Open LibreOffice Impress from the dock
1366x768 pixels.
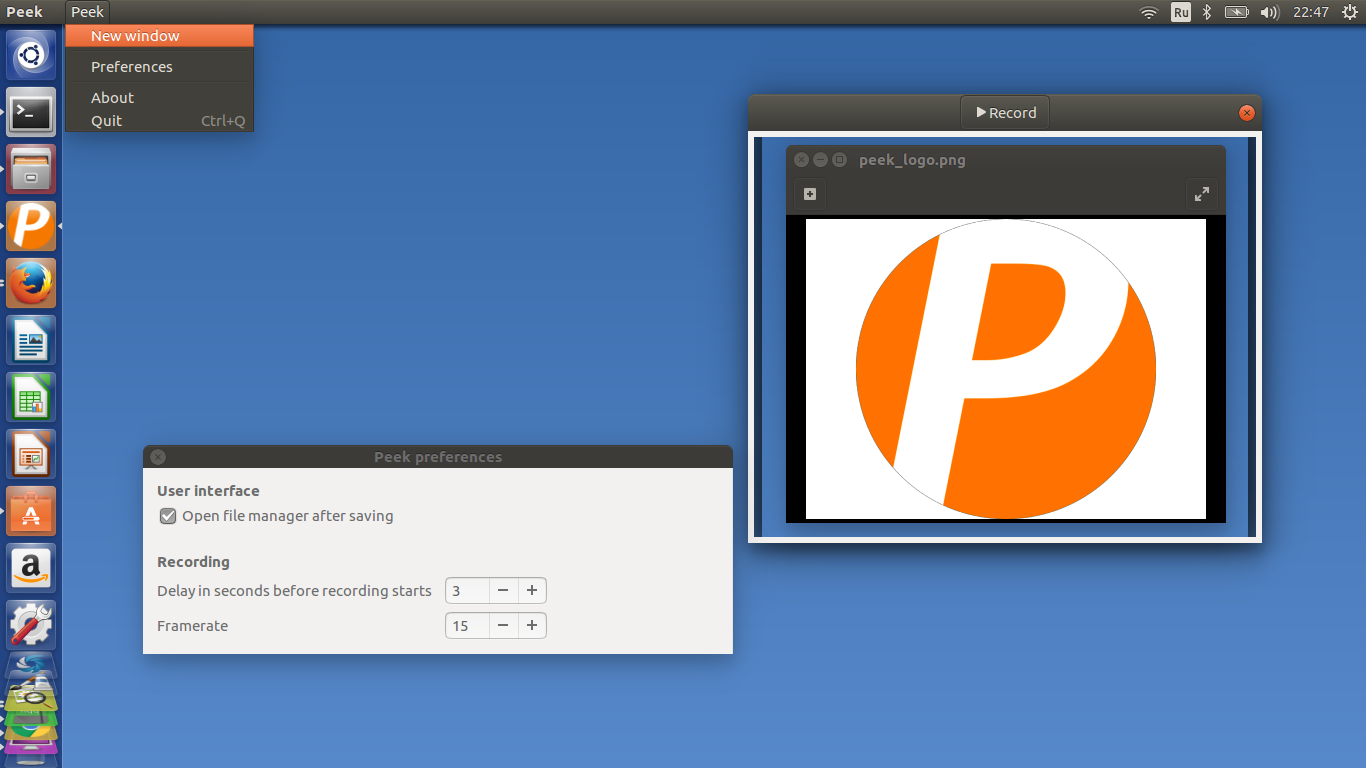click(x=31, y=454)
